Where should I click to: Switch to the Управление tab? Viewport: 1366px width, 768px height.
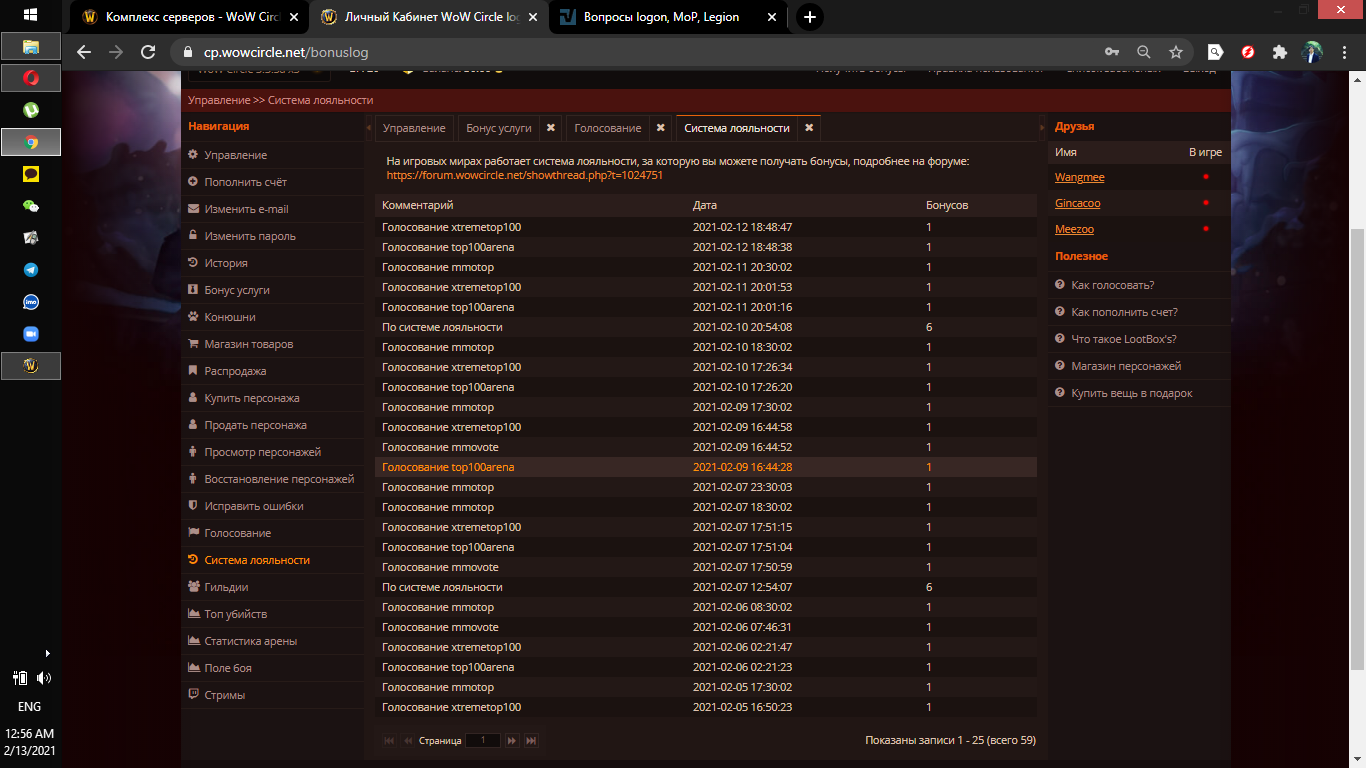point(414,128)
